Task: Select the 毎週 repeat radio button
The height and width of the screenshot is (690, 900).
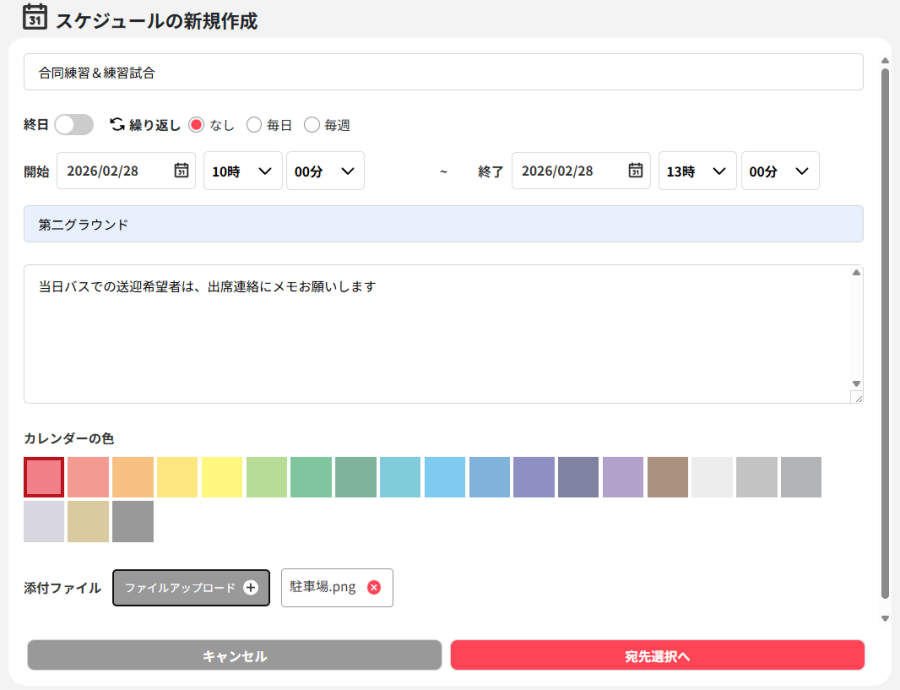Action: tap(312, 125)
